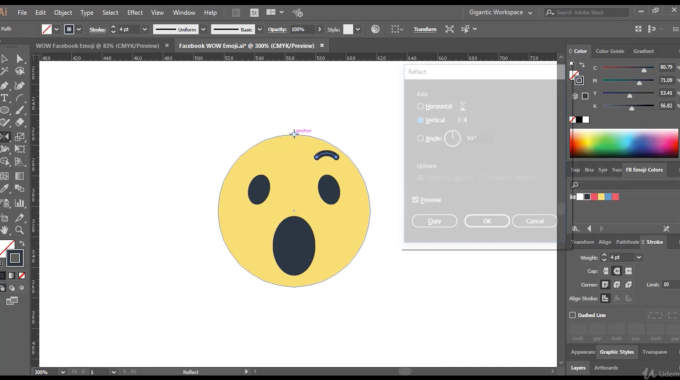Select the Selection tool arrow

click(4, 59)
